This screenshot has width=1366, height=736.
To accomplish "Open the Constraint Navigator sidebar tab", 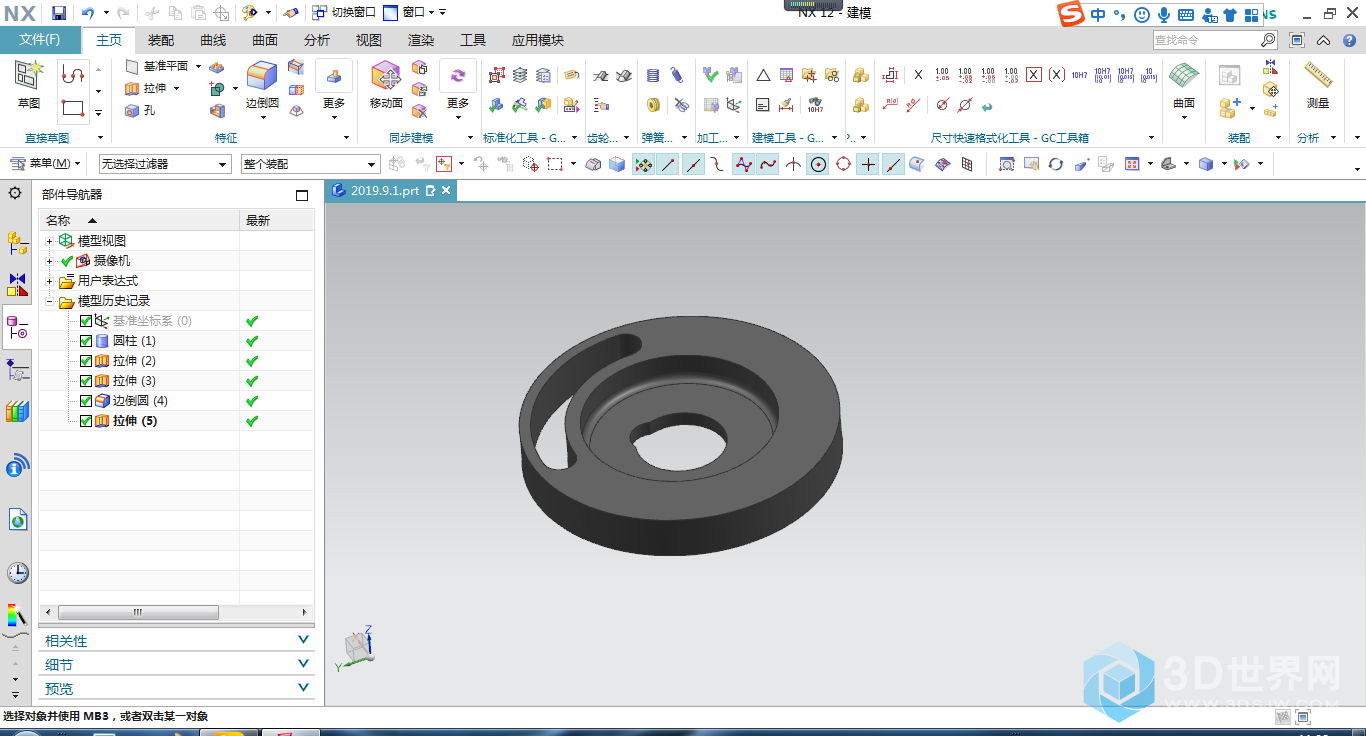I will point(17,284).
